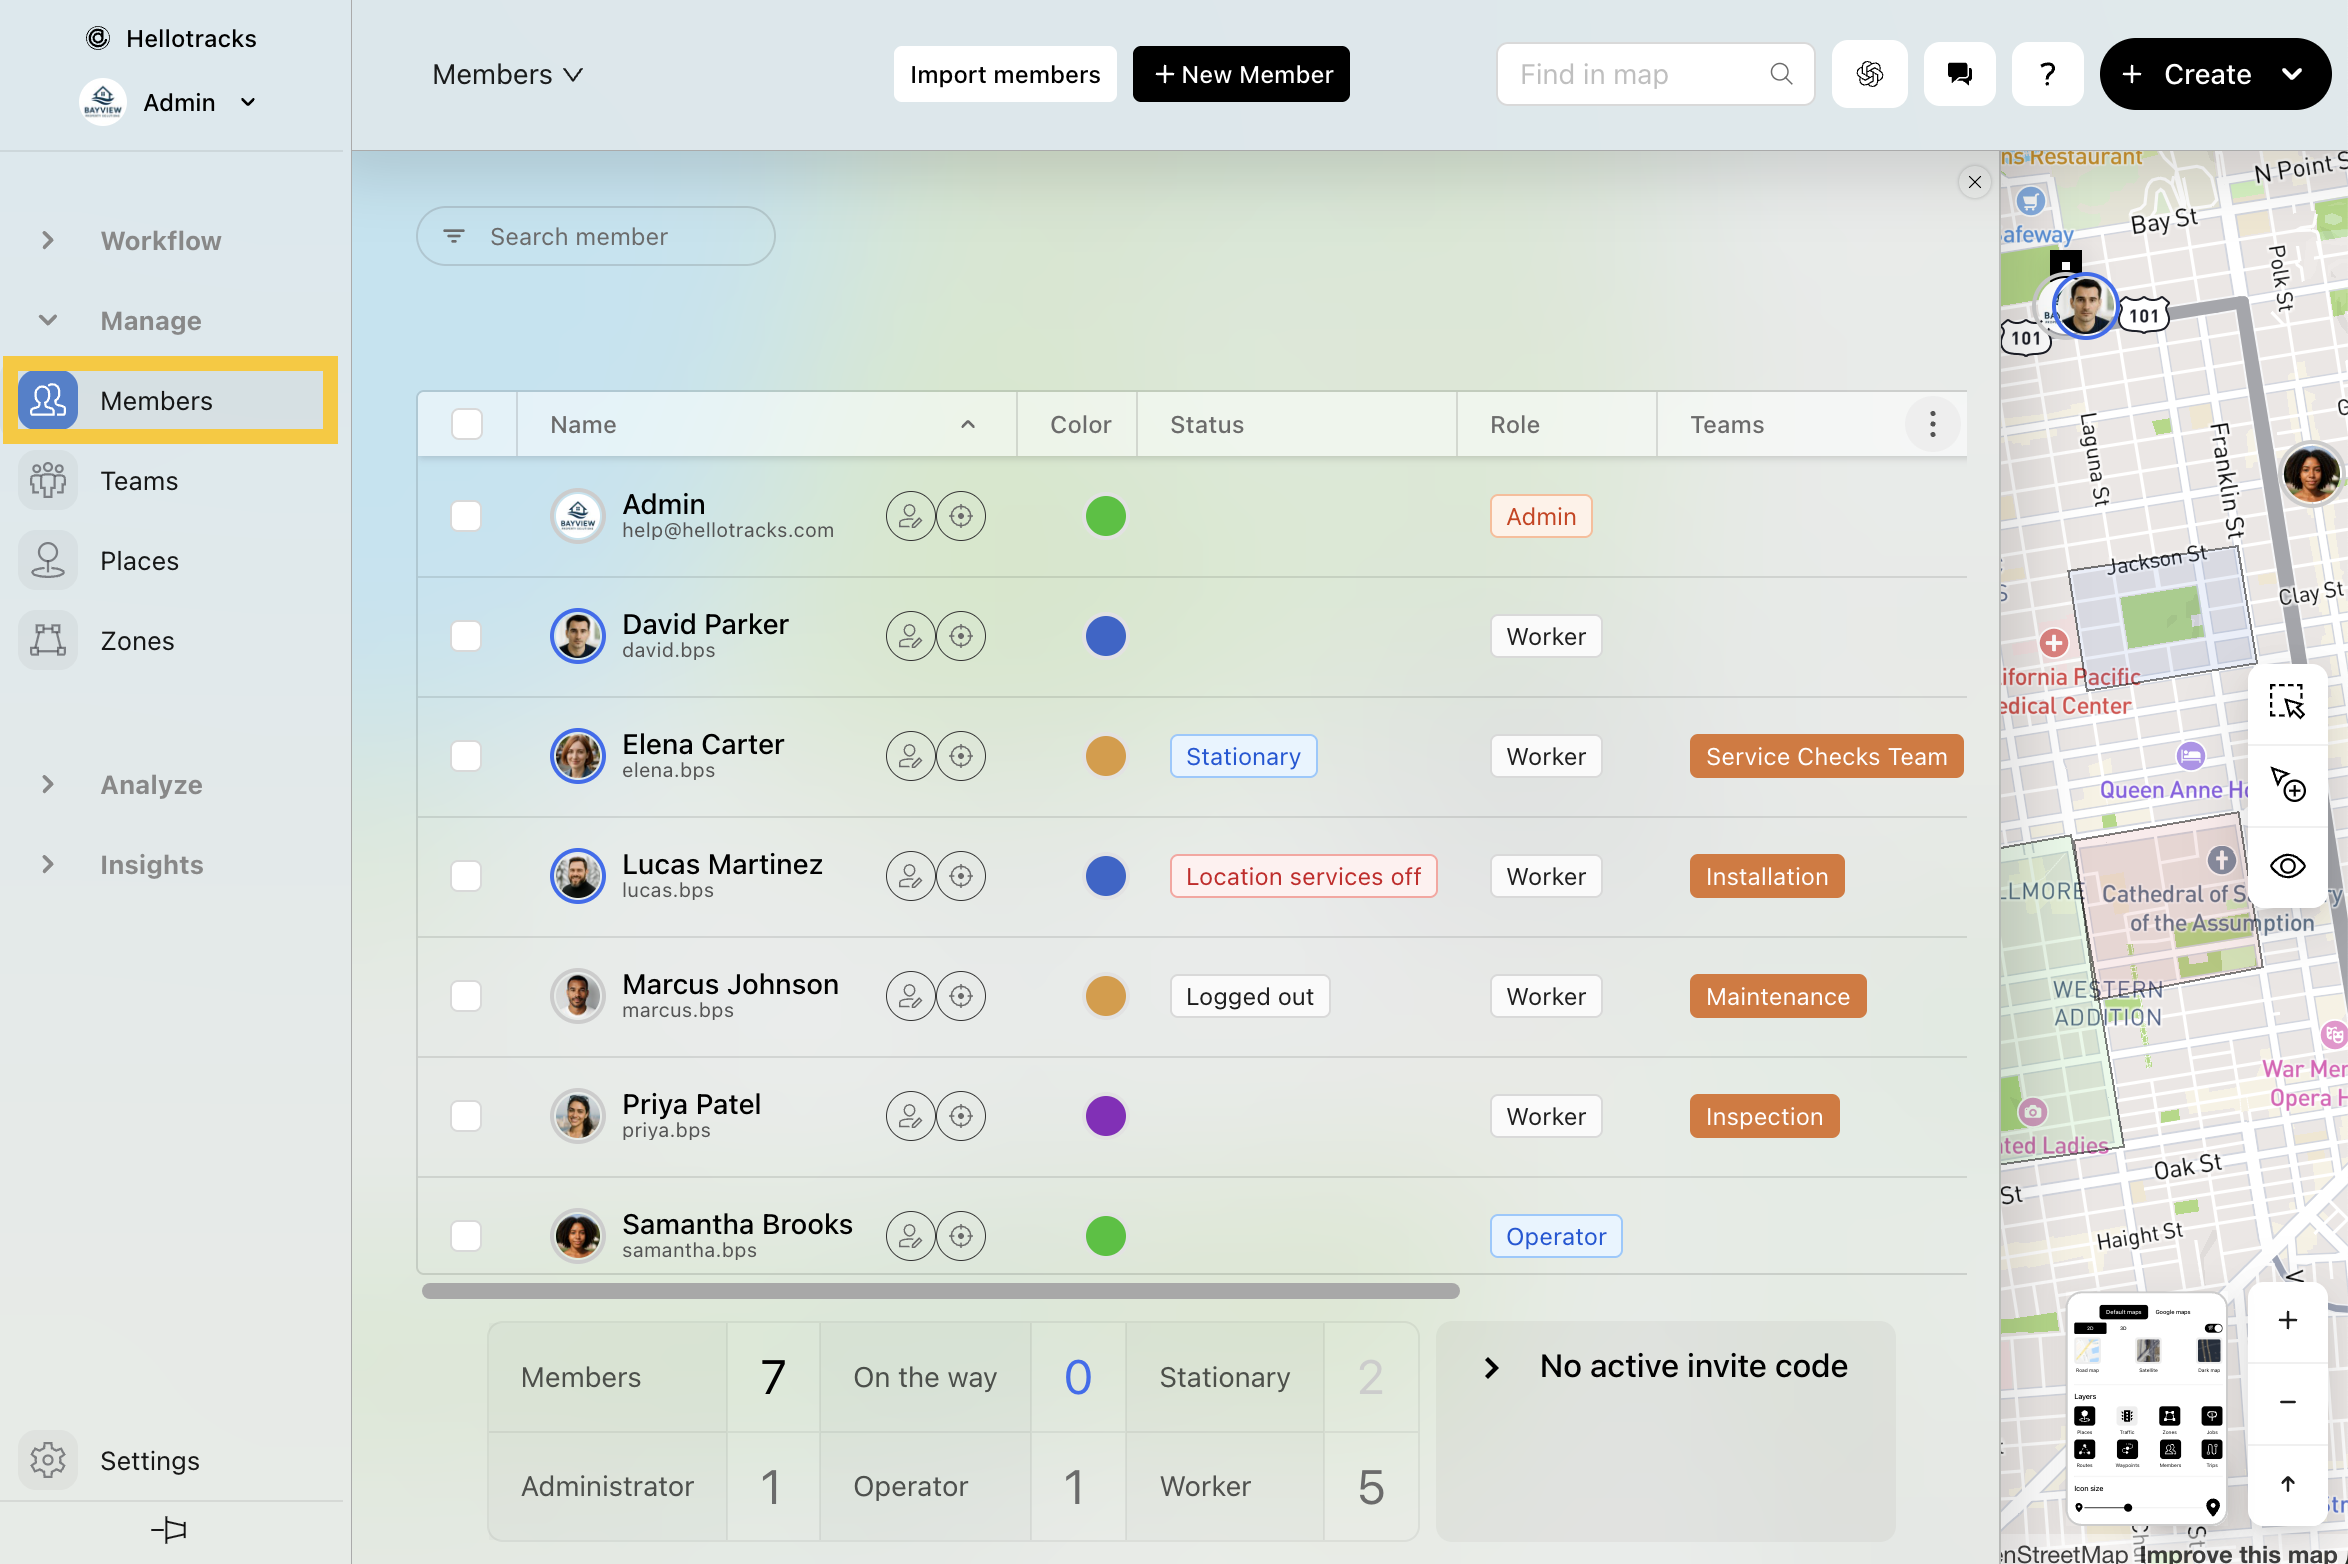Check the box for Priya Patel

466,1116
